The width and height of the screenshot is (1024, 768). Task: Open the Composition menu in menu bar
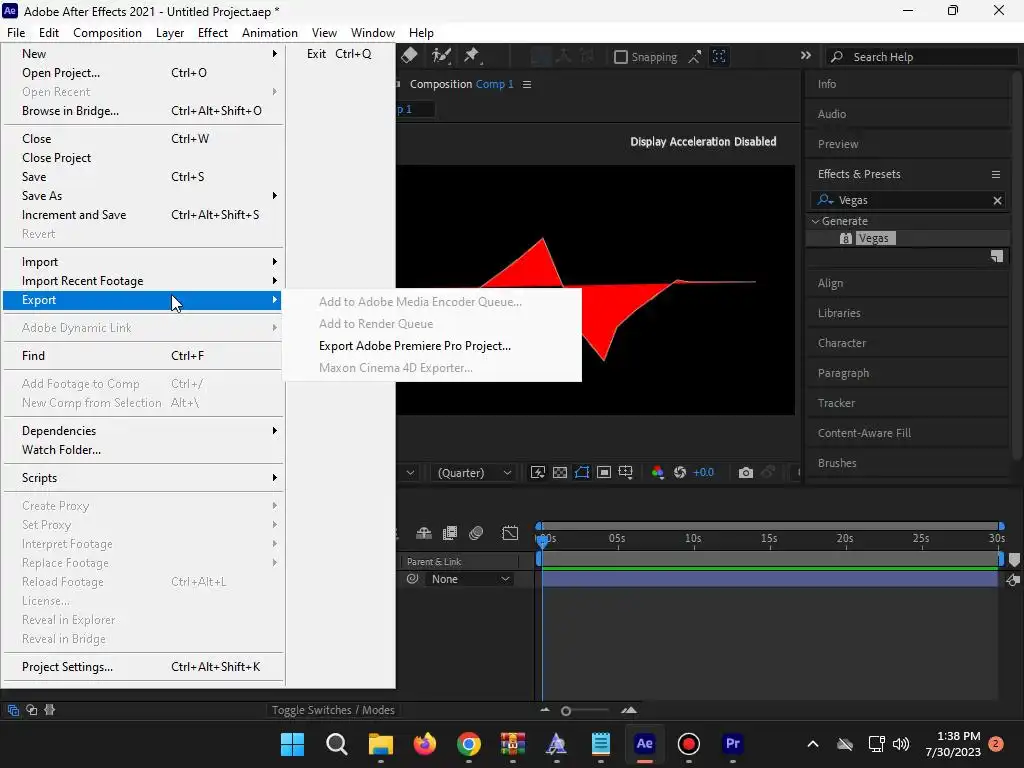107,33
